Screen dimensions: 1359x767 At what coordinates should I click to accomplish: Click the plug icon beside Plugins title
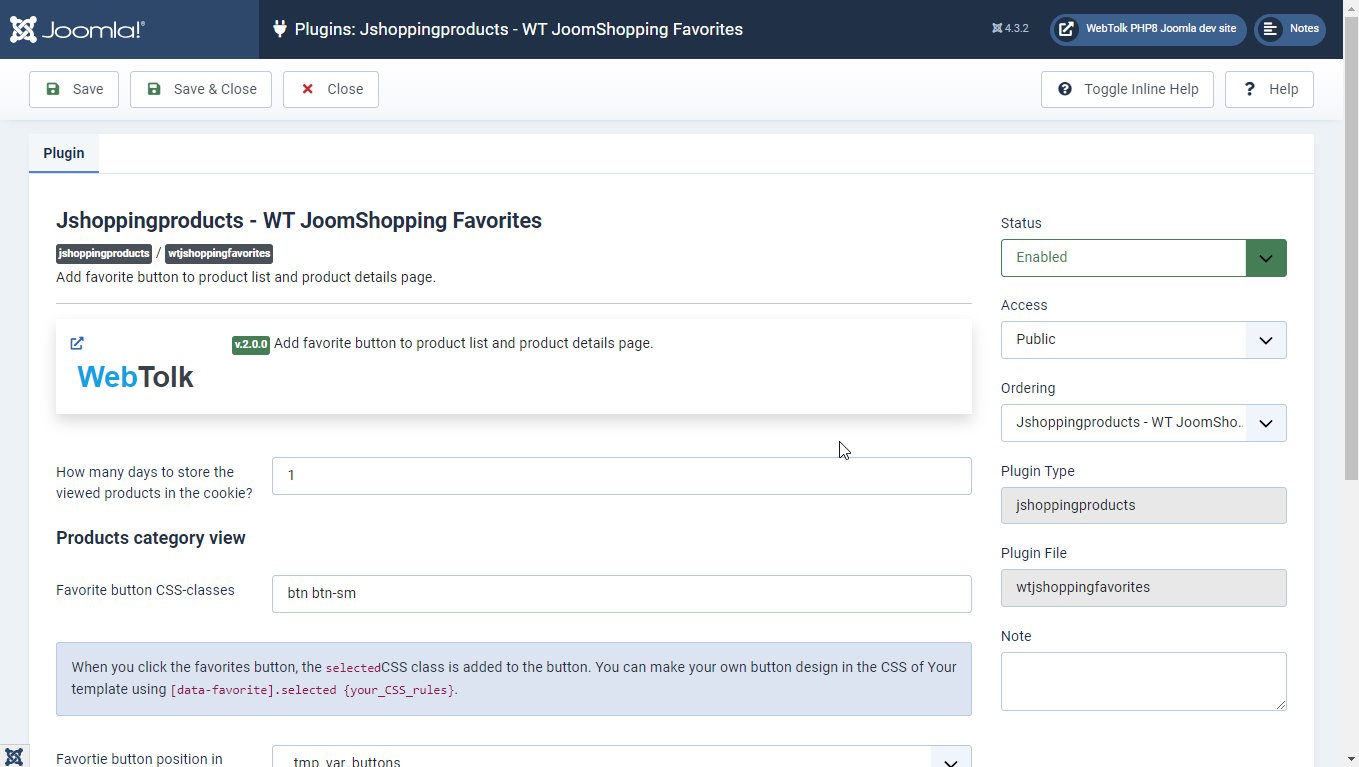[x=280, y=29]
